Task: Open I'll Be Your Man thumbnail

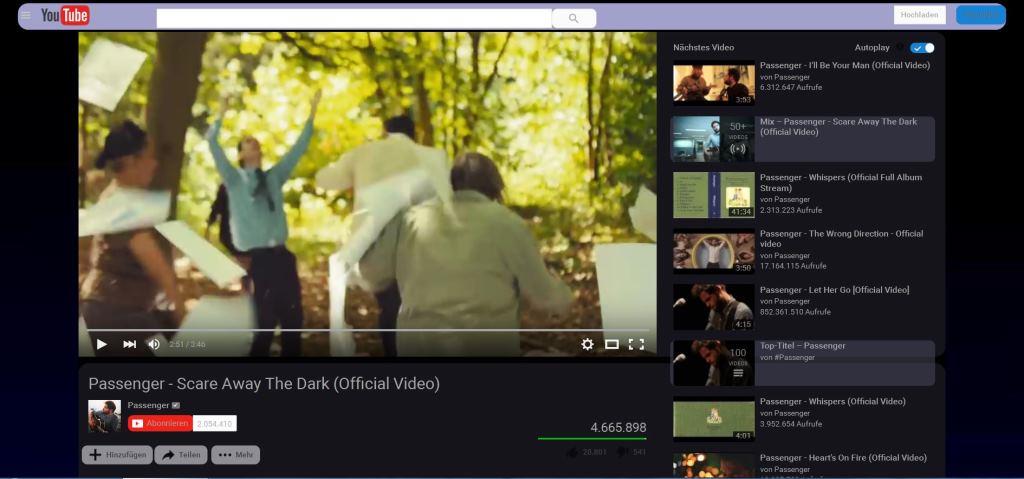Action: point(714,83)
